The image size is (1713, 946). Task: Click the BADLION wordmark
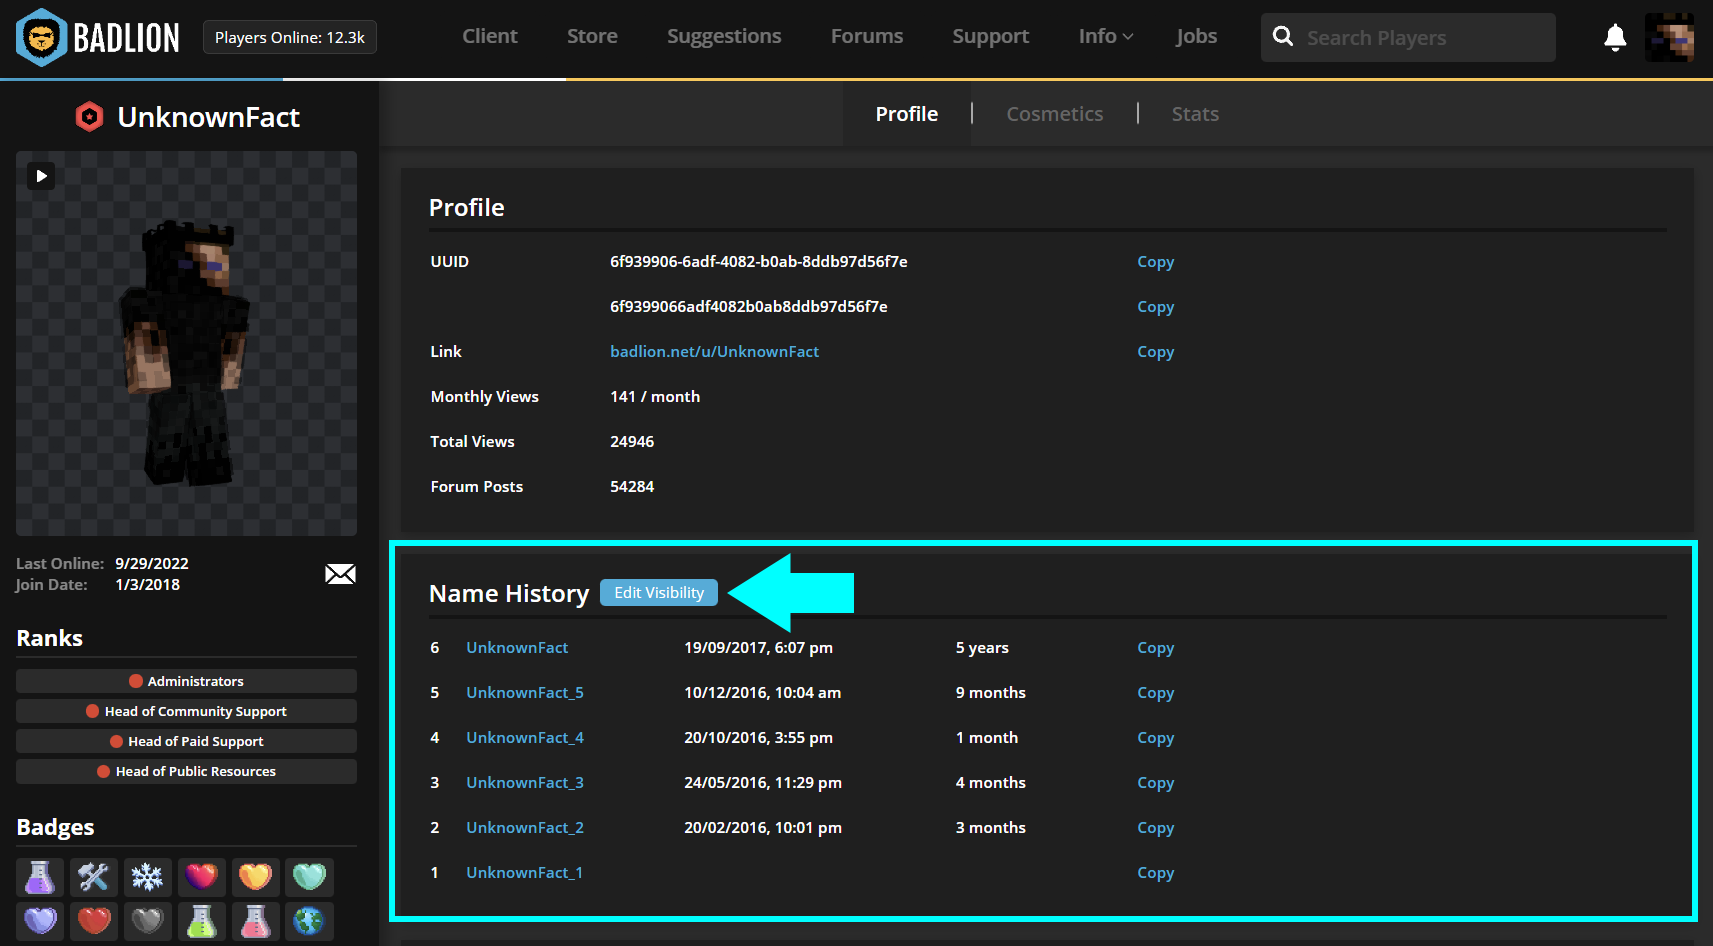tap(126, 38)
